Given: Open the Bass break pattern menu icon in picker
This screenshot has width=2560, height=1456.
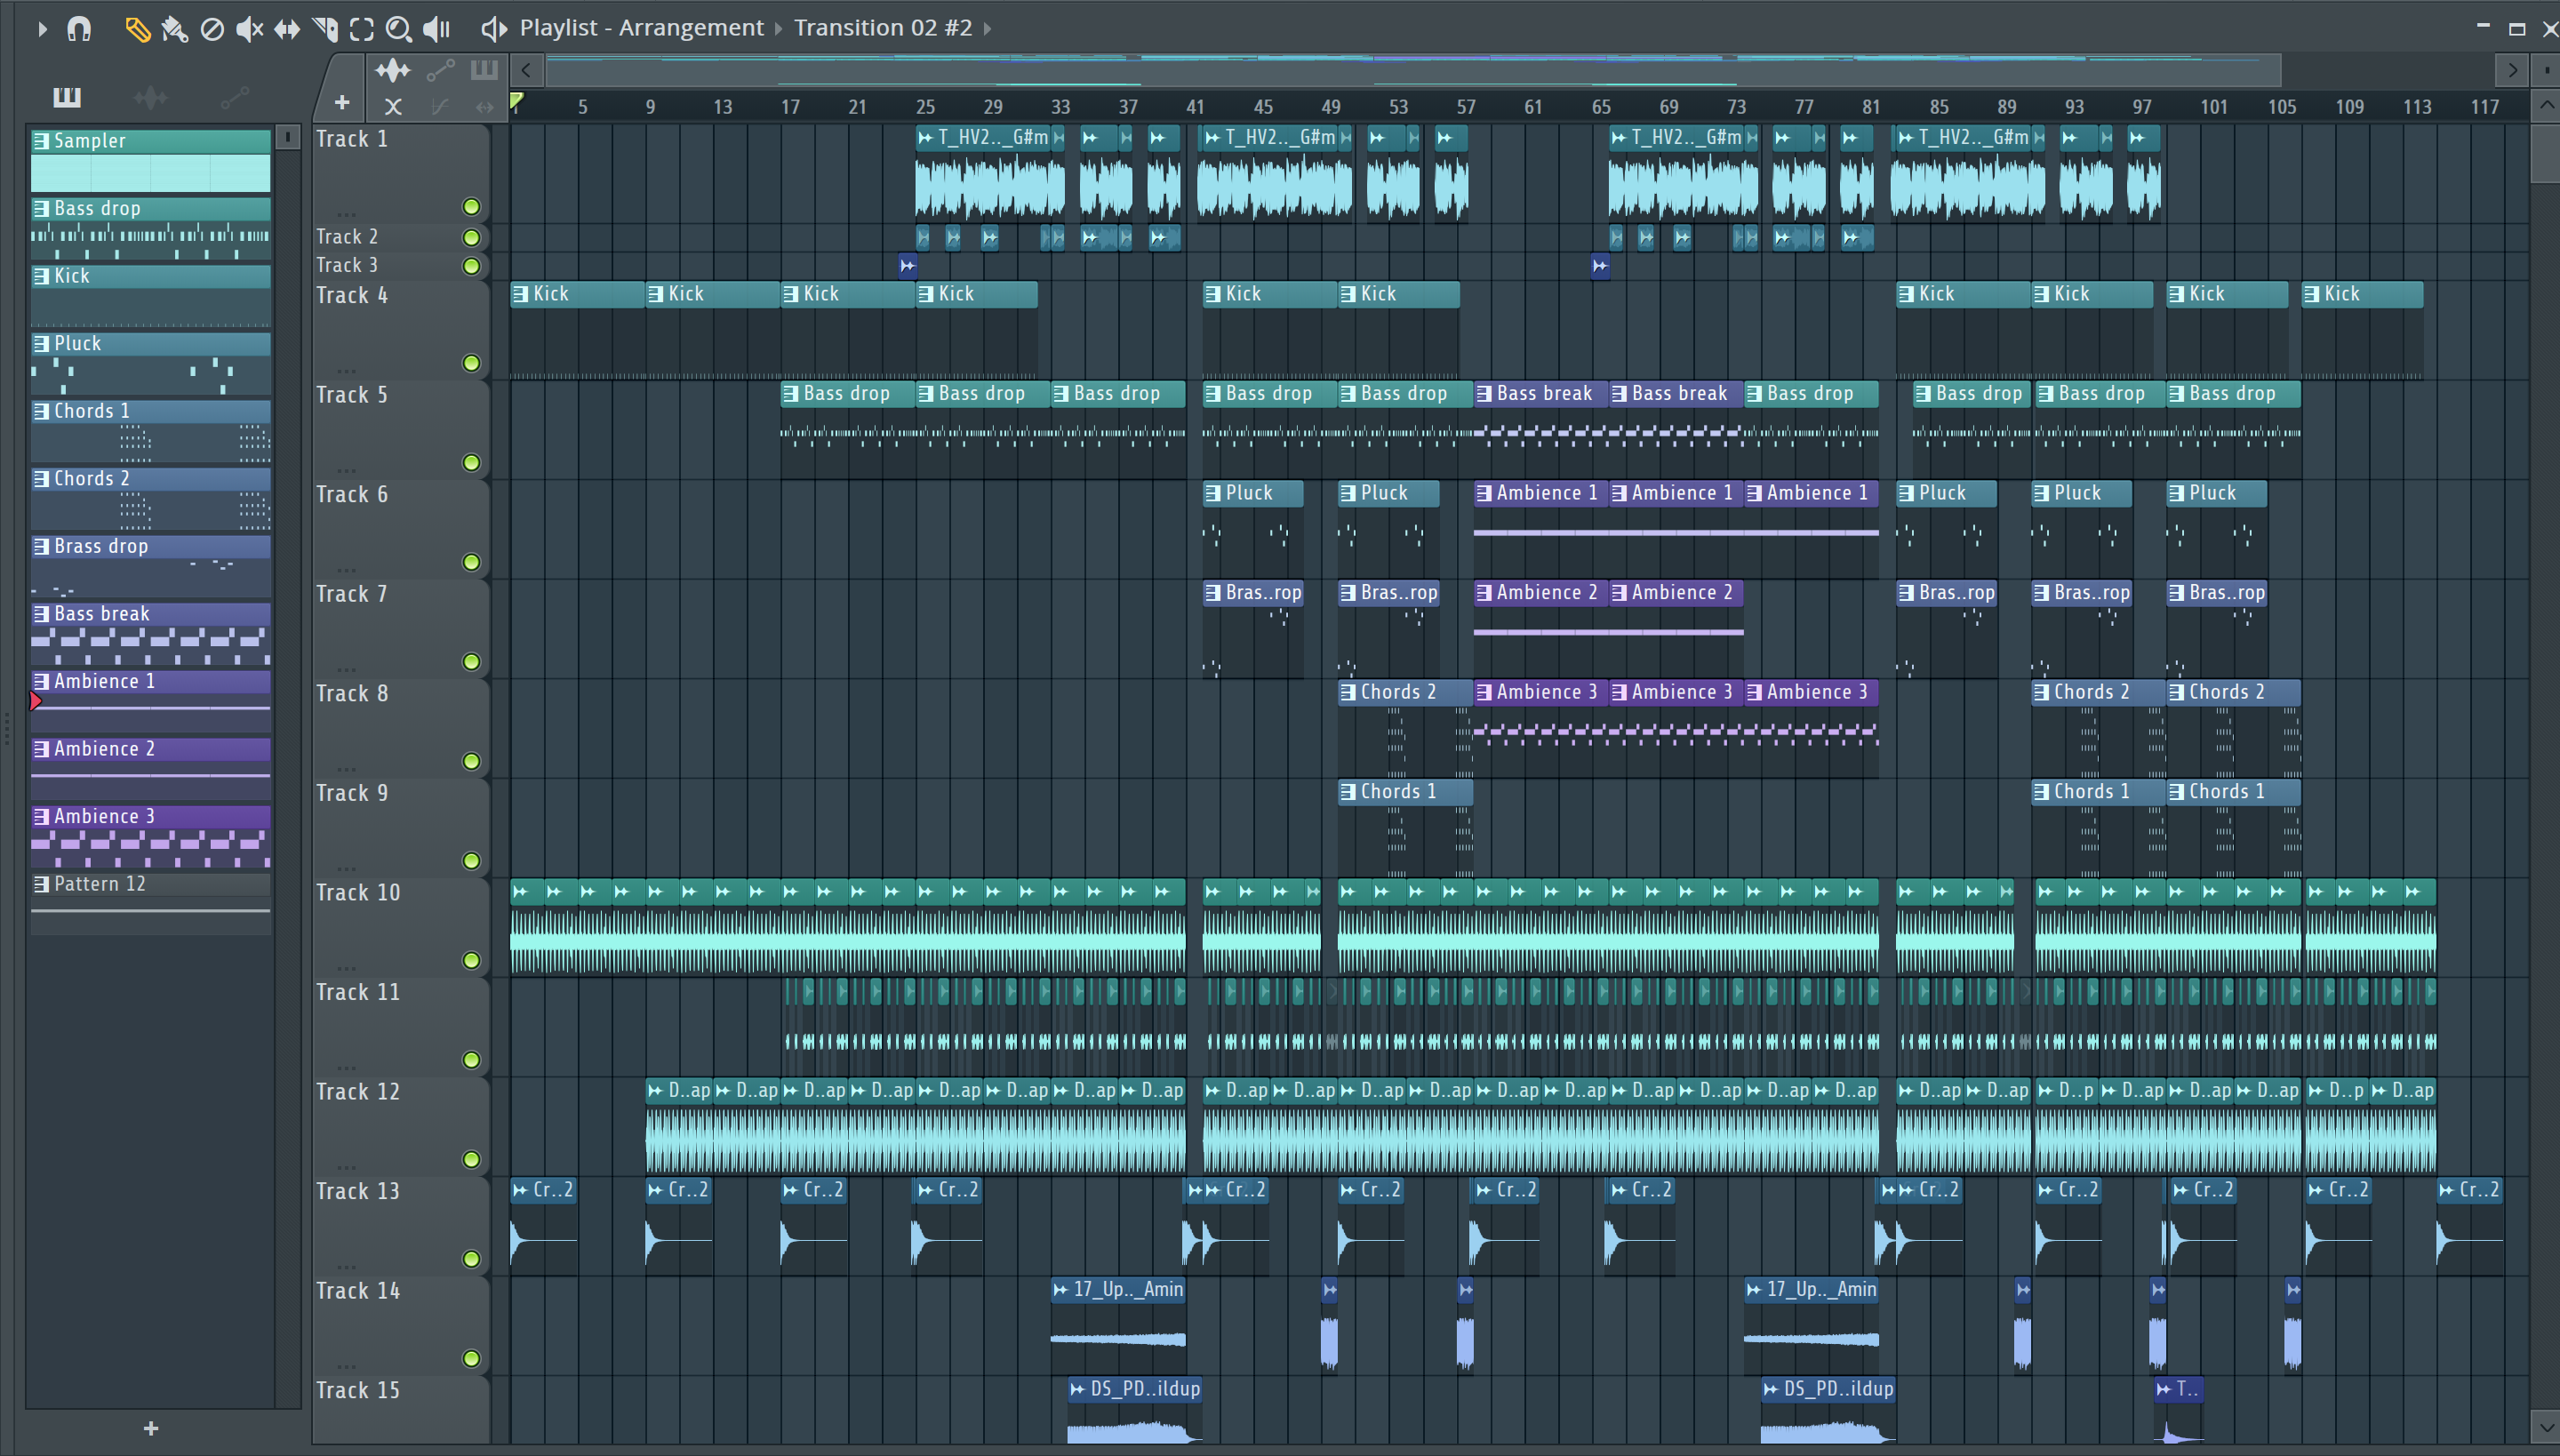Looking at the screenshot, I should pyautogui.click(x=41, y=614).
